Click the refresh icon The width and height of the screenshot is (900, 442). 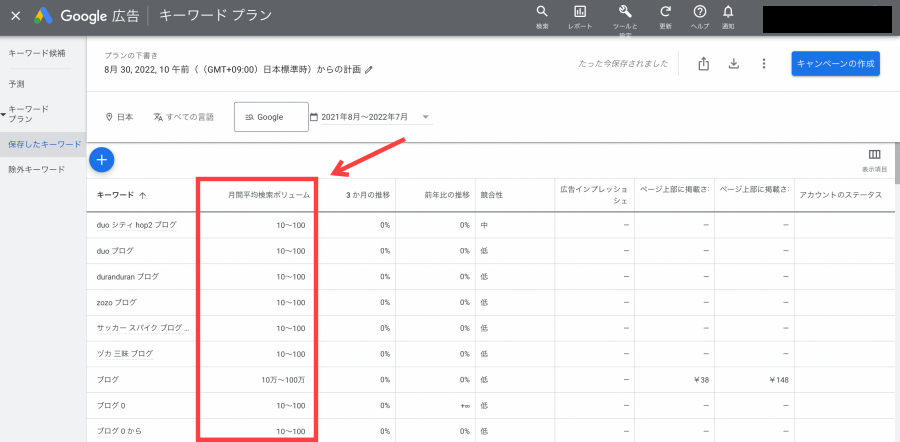tap(665, 12)
